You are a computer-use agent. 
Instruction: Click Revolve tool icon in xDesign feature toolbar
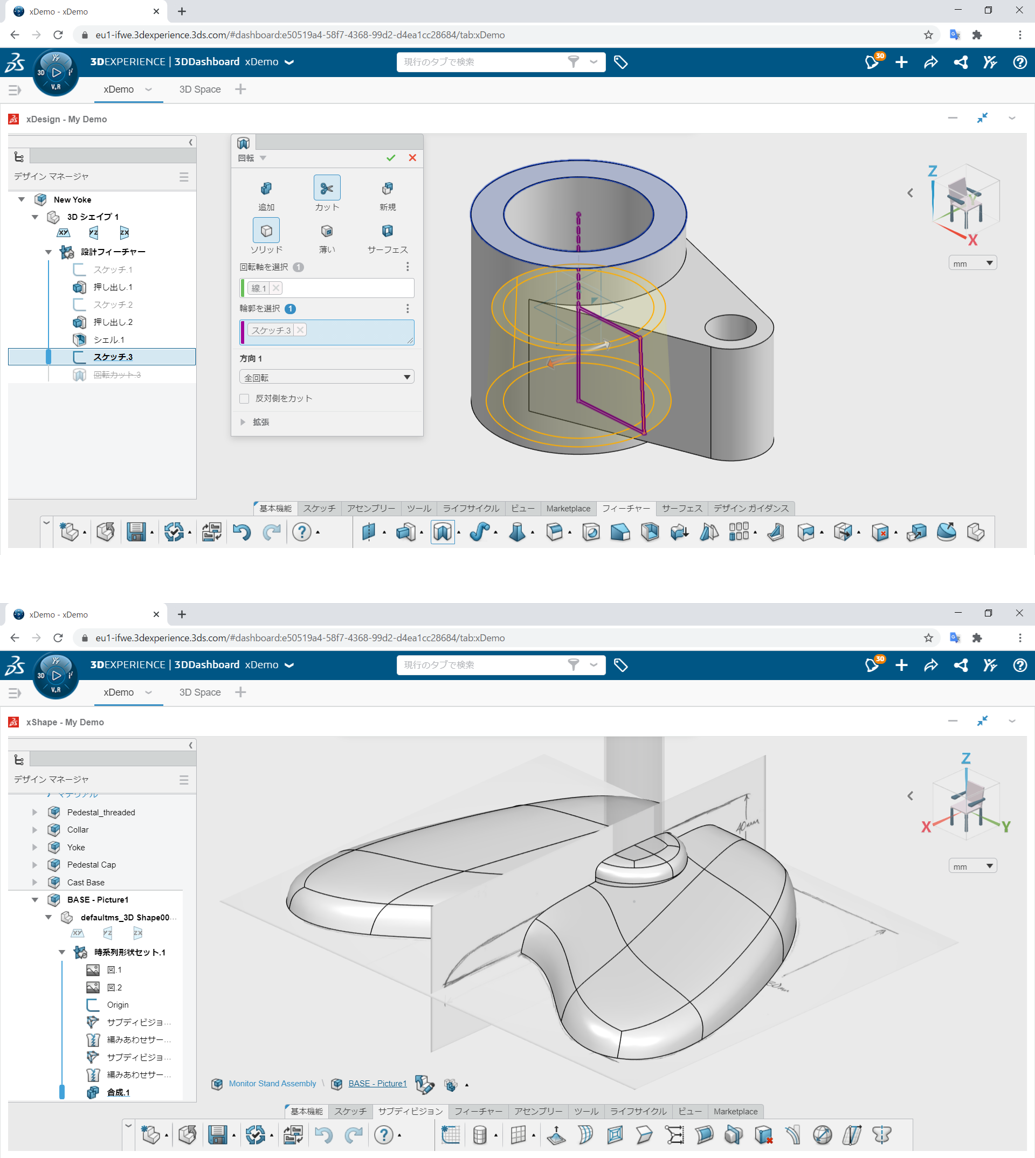(443, 532)
